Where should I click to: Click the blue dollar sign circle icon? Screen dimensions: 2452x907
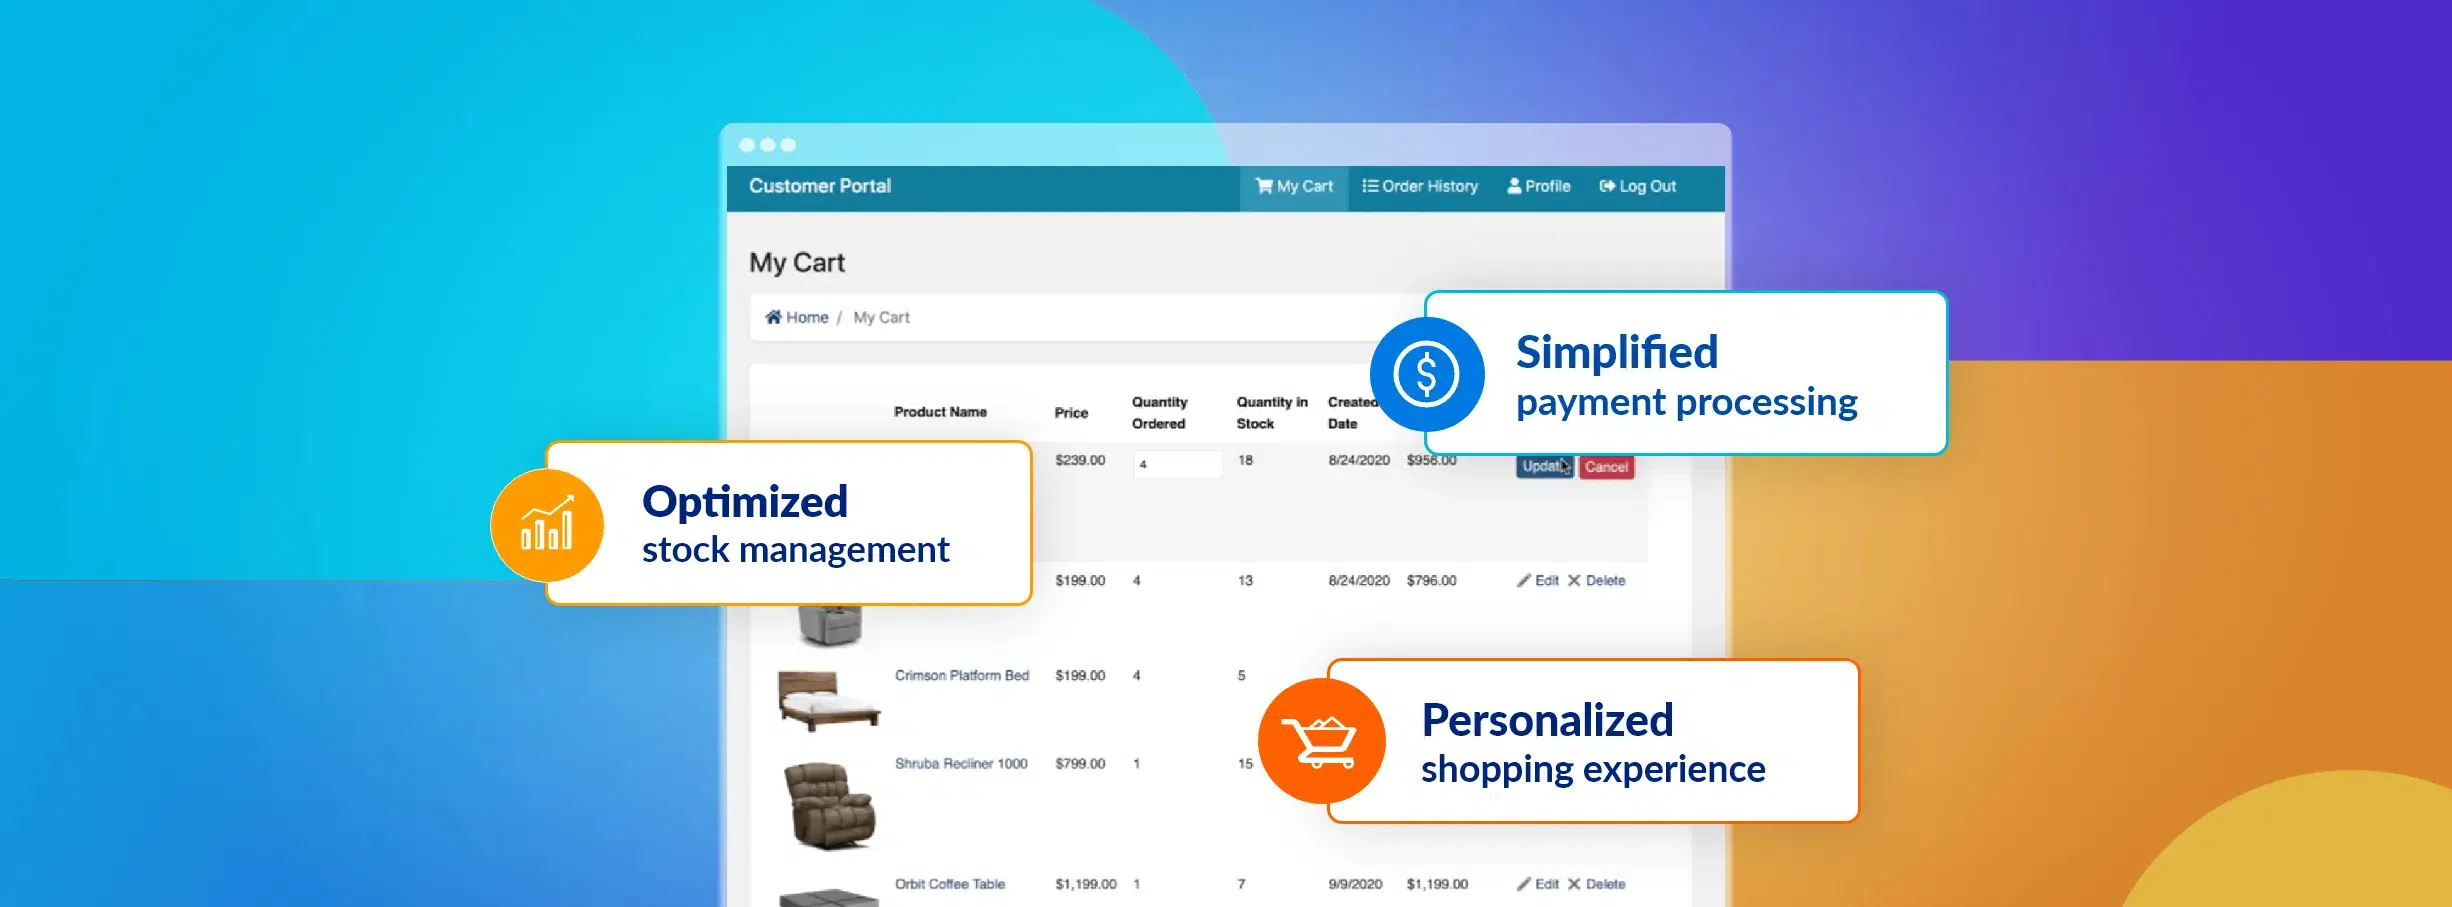(1427, 374)
